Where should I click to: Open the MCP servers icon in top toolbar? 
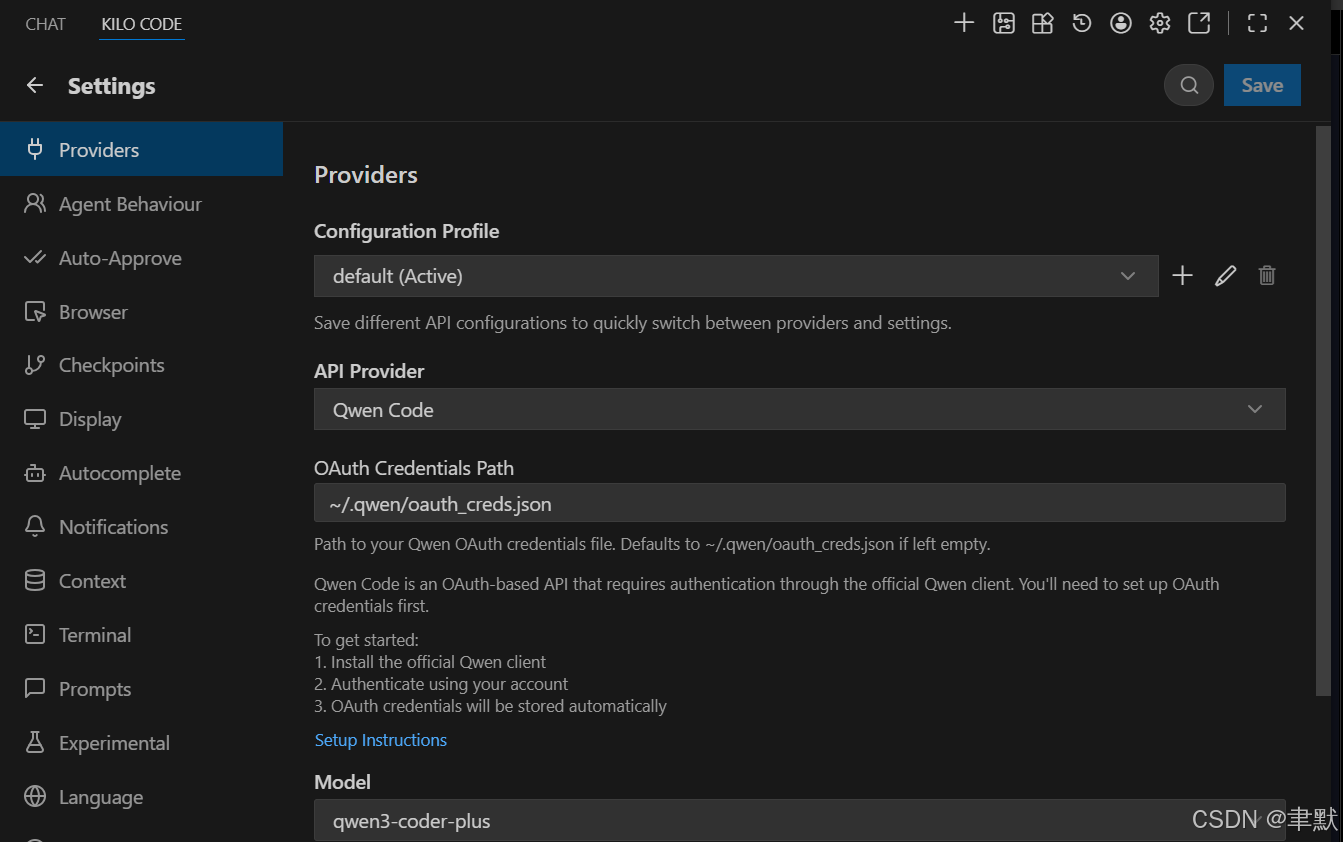[x=1003, y=23]
